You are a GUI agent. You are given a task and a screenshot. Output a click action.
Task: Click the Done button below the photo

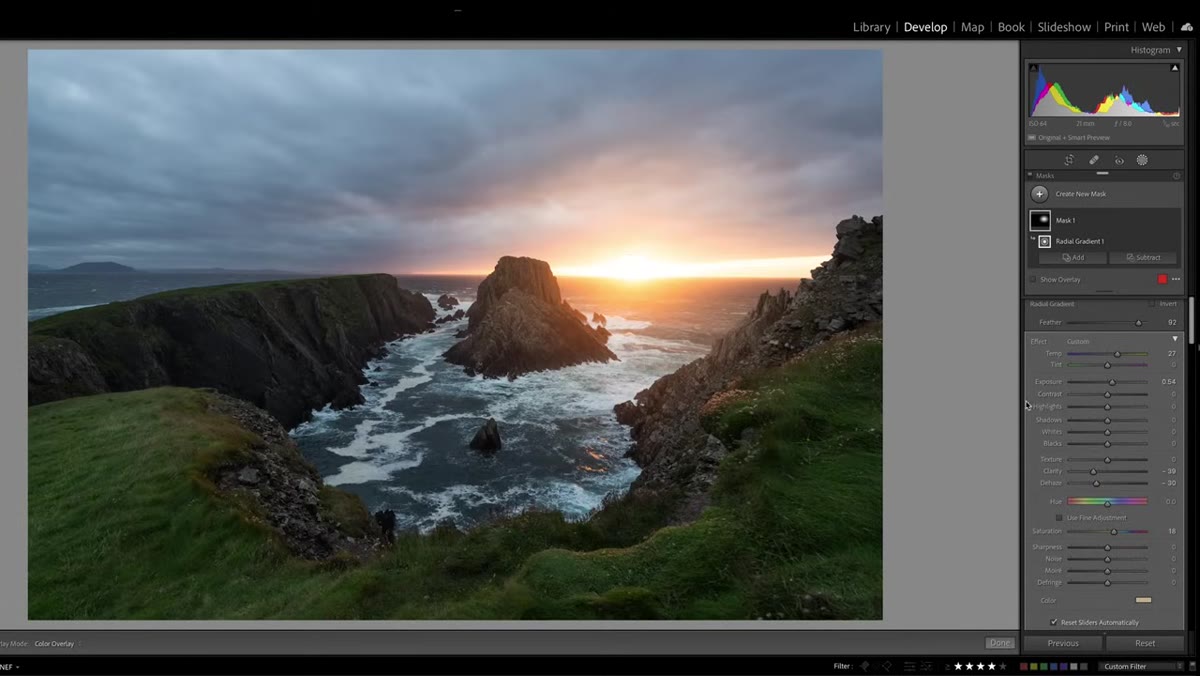(999, 643)
